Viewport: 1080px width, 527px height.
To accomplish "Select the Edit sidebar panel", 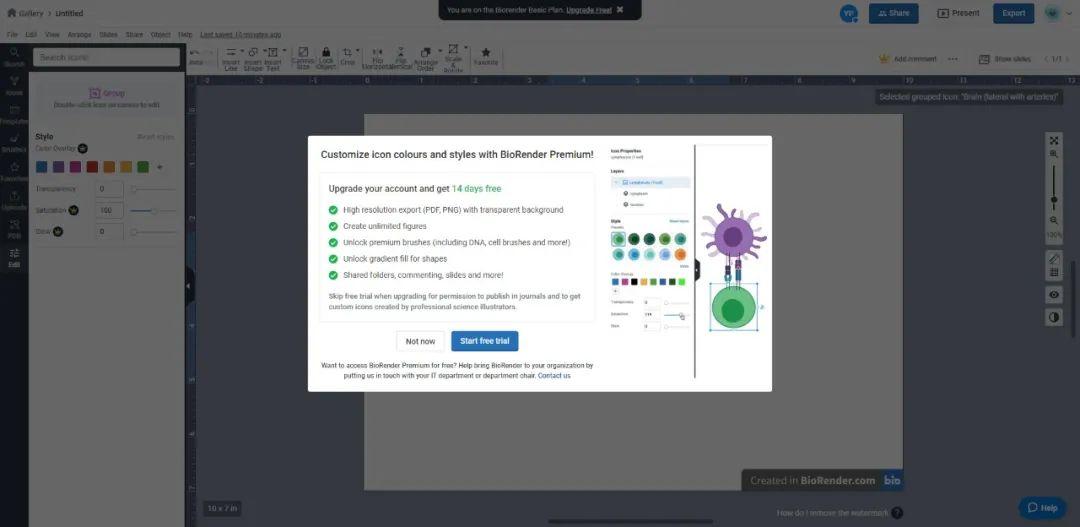I will [14, 258].
